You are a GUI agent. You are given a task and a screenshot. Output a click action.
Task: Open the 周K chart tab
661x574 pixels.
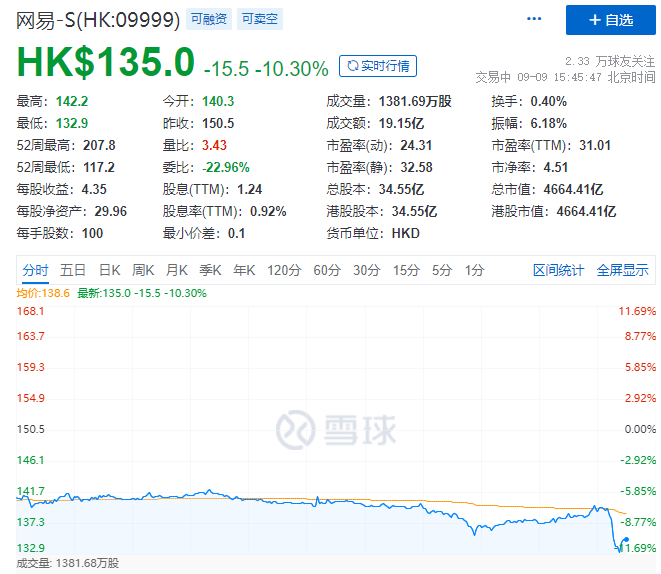143,270
